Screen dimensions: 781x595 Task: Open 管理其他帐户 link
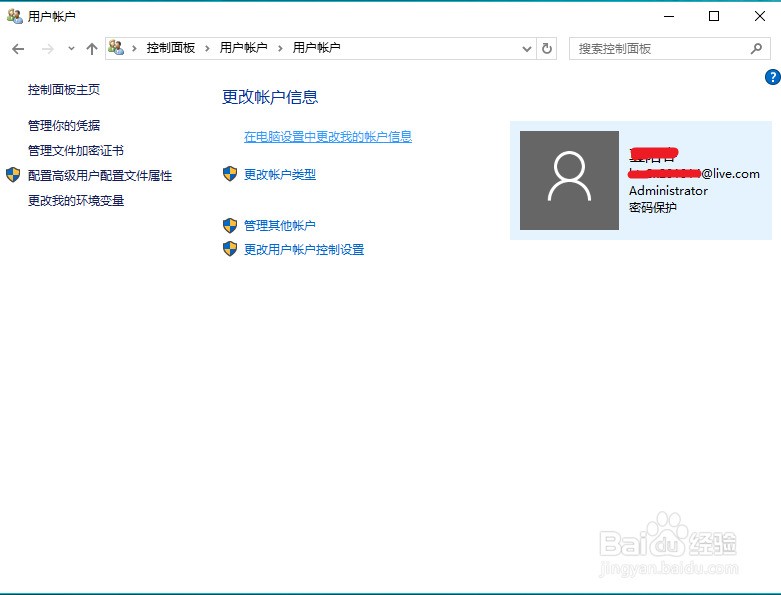point(280,226)
